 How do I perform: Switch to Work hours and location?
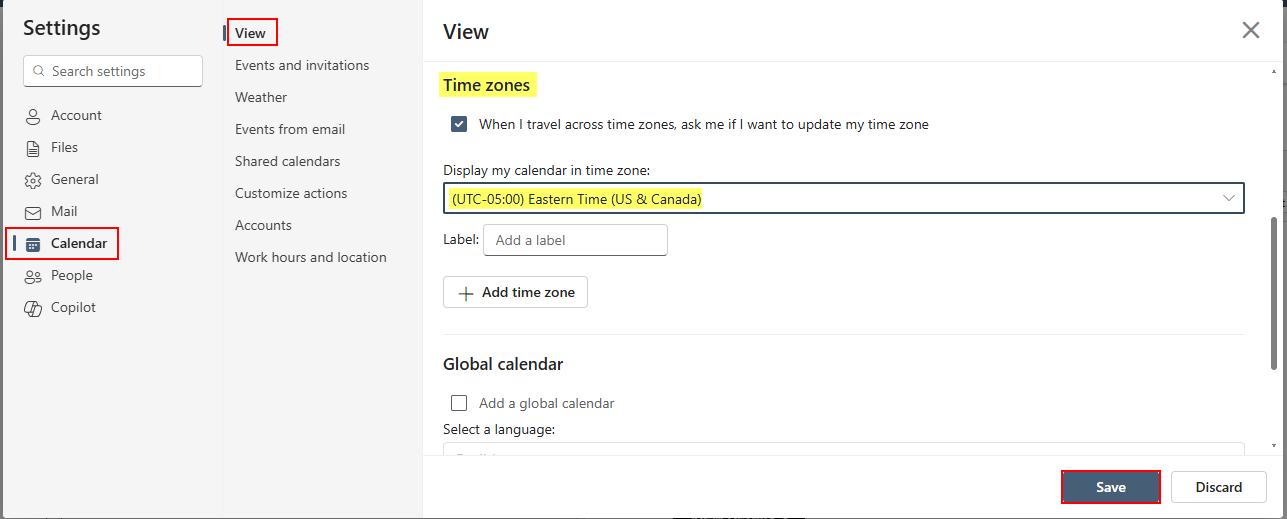[x=311, y=257]
